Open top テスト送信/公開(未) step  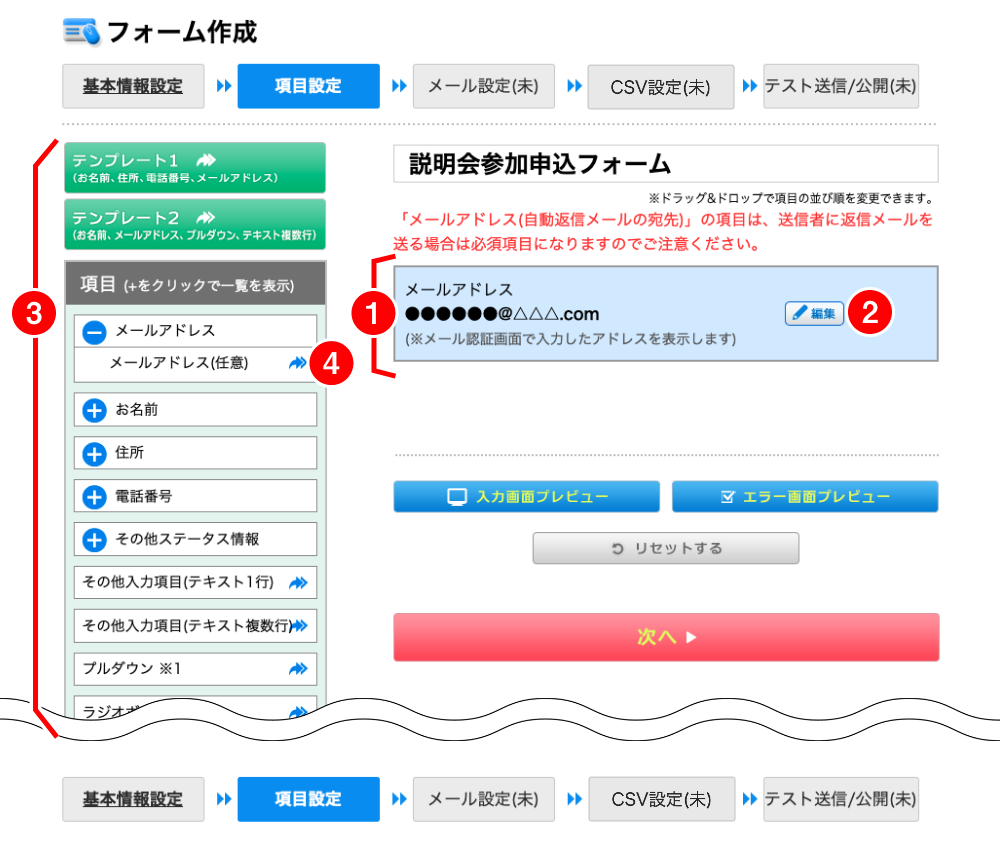tap(841, 86)
